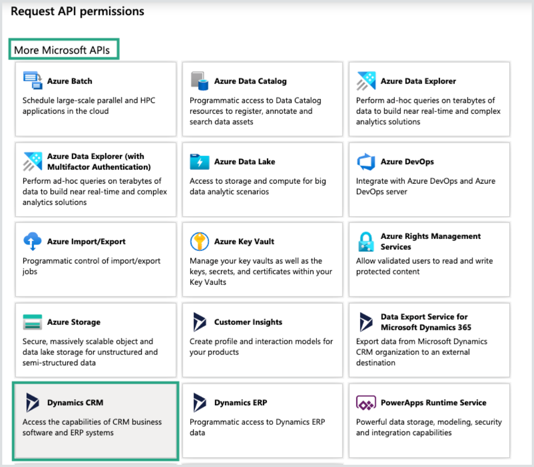The image size is (534, 467).
Task: Click the PowerApps Runtime Service icon
Action: tap(366, 403)
